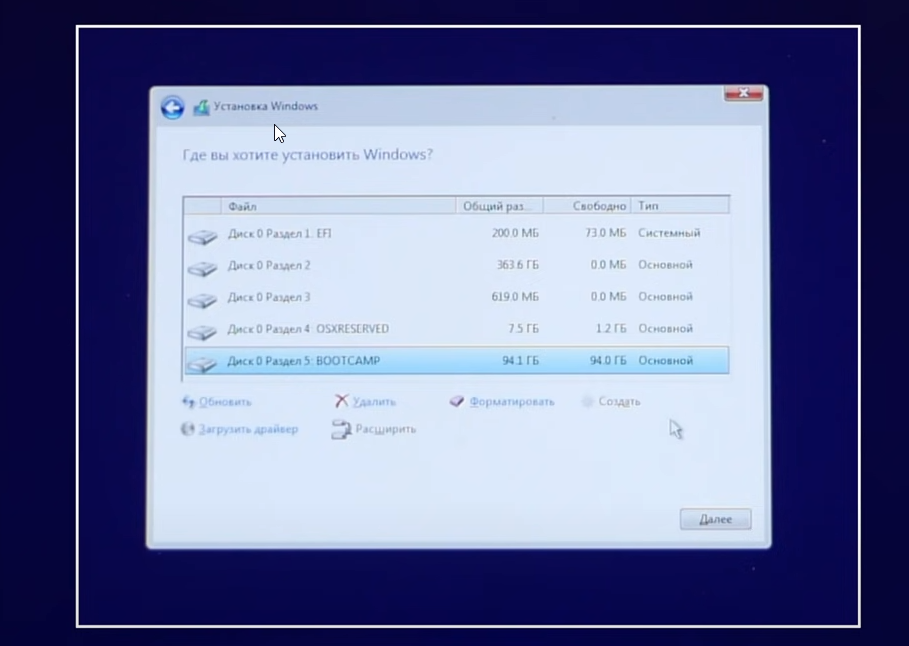
Task: Sort by the Тип column header
Action: click(649, 206)
